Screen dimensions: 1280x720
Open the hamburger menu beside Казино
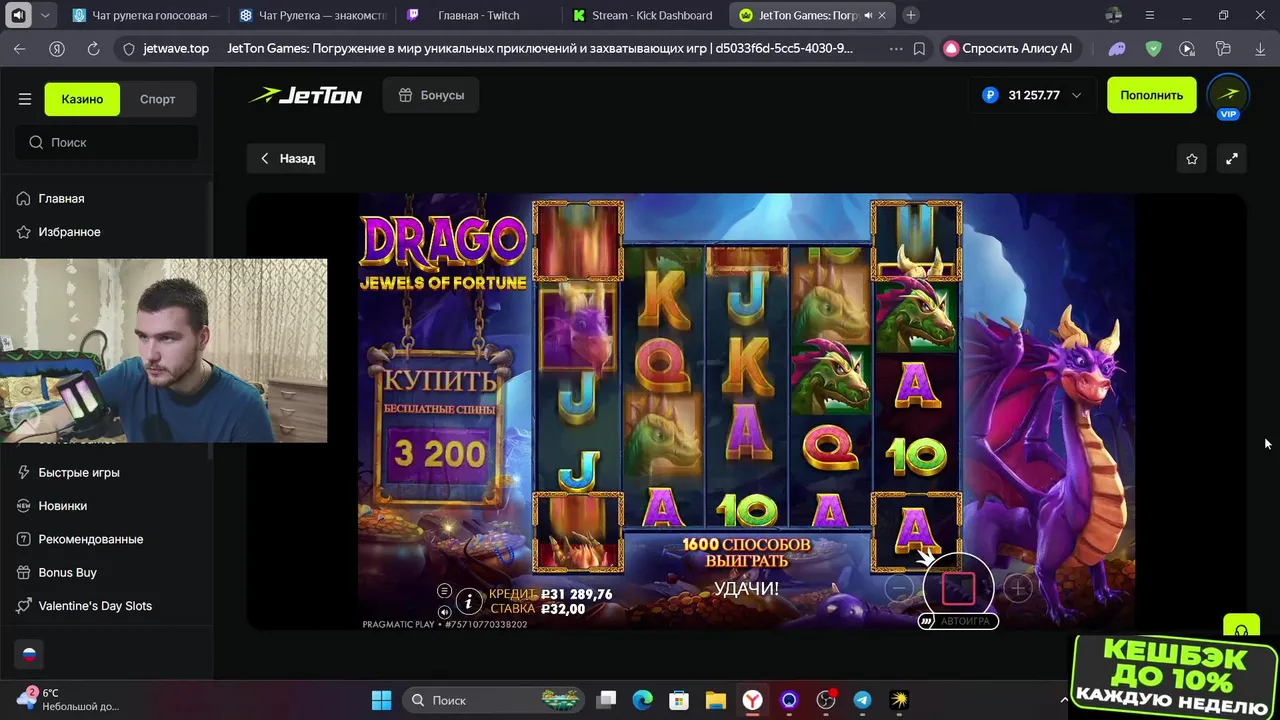click(25, 99)
